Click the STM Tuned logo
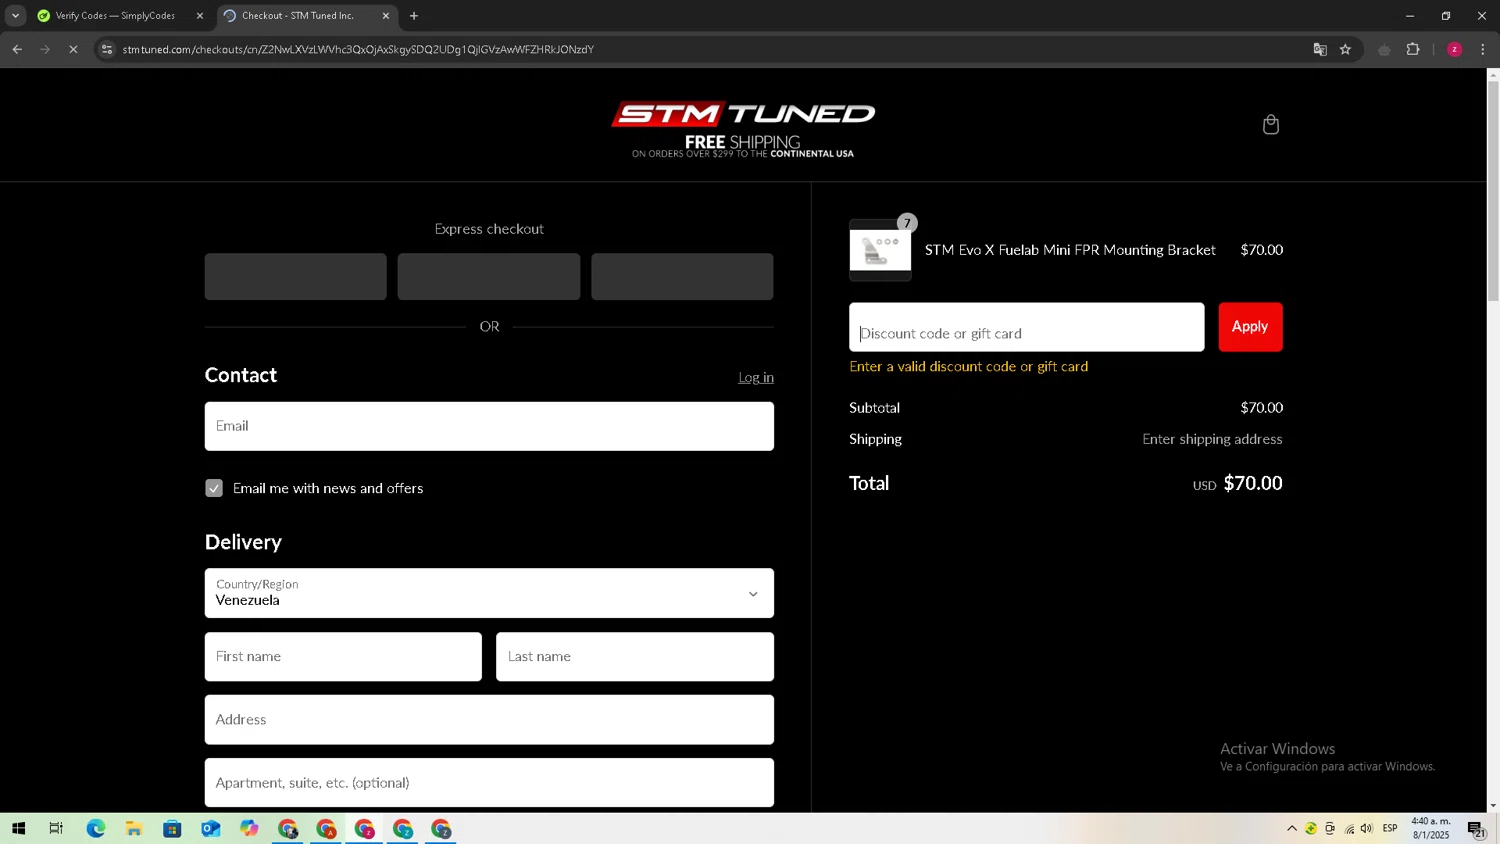 tap(743, 129)
